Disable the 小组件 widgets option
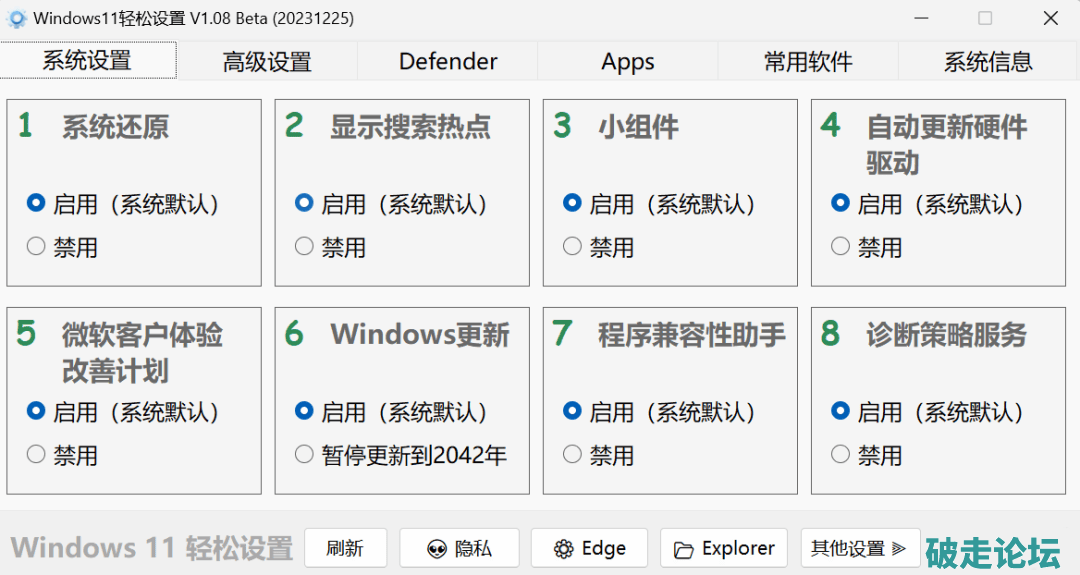This screenshot has width=1080, height=575. pyautogui.click(x=573, y=246)
